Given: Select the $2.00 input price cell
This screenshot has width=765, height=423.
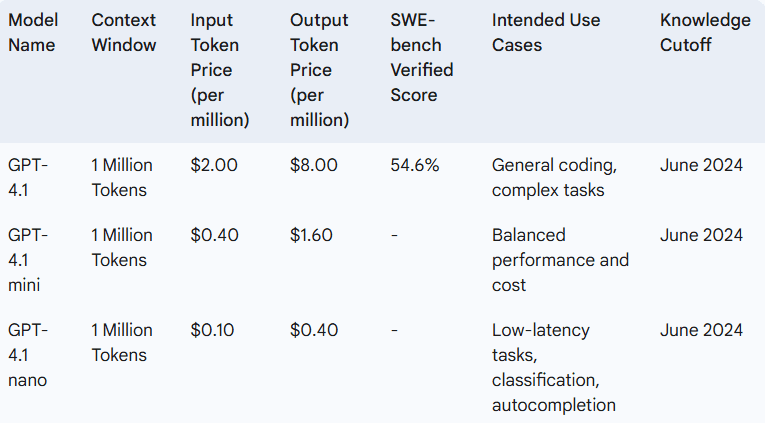Looking at the screenshot, I should (214, 166).
